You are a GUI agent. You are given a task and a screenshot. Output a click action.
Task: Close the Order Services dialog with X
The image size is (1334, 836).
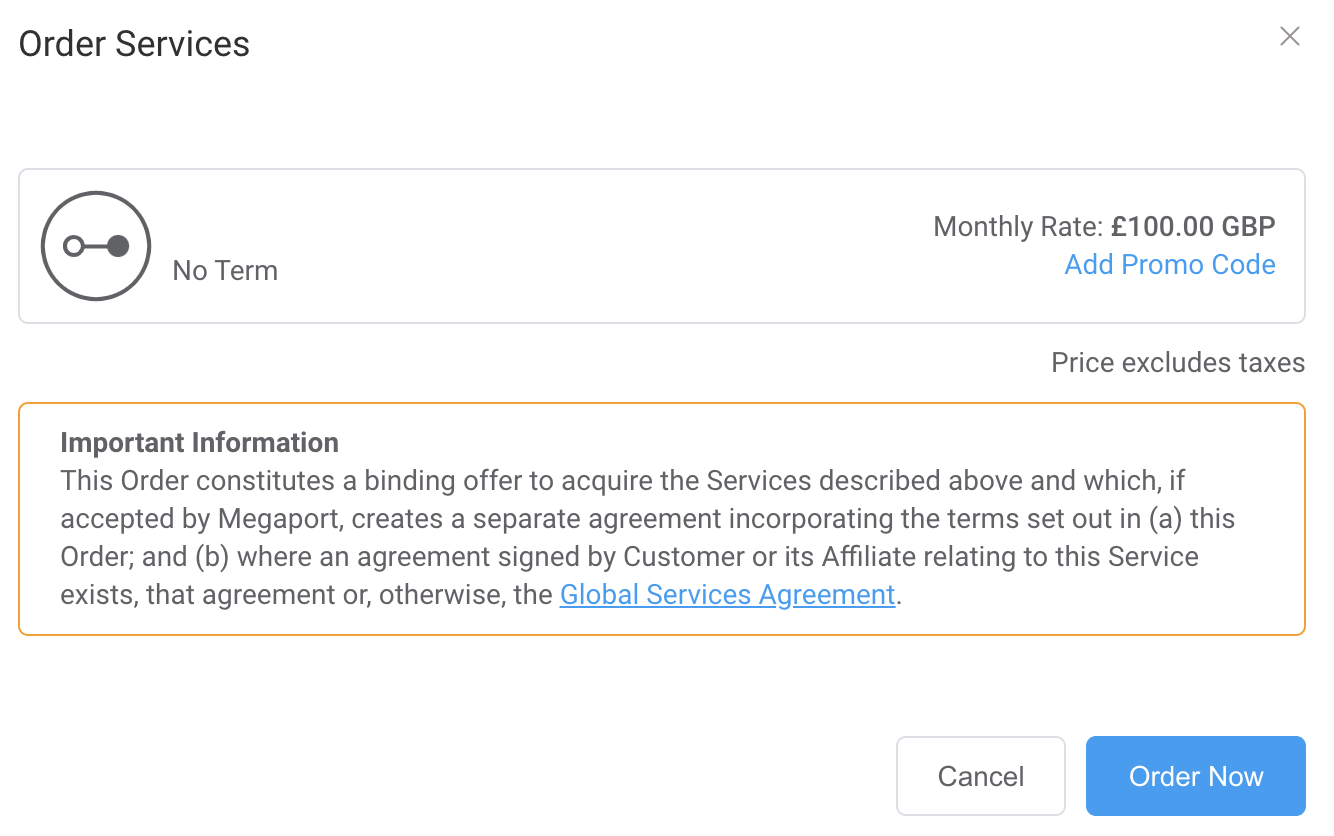[1290, 37]
